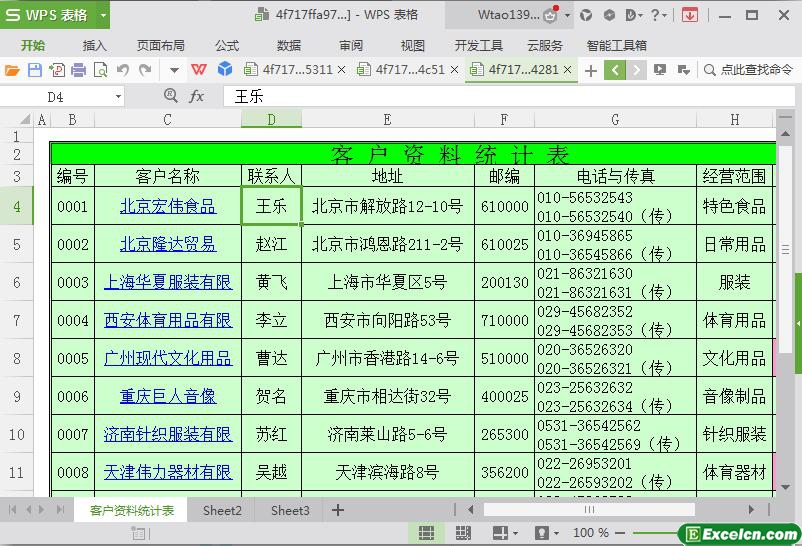Viewport: 802px width, 546px height.
Task: Add a new document tab
Action: (591, 71)
